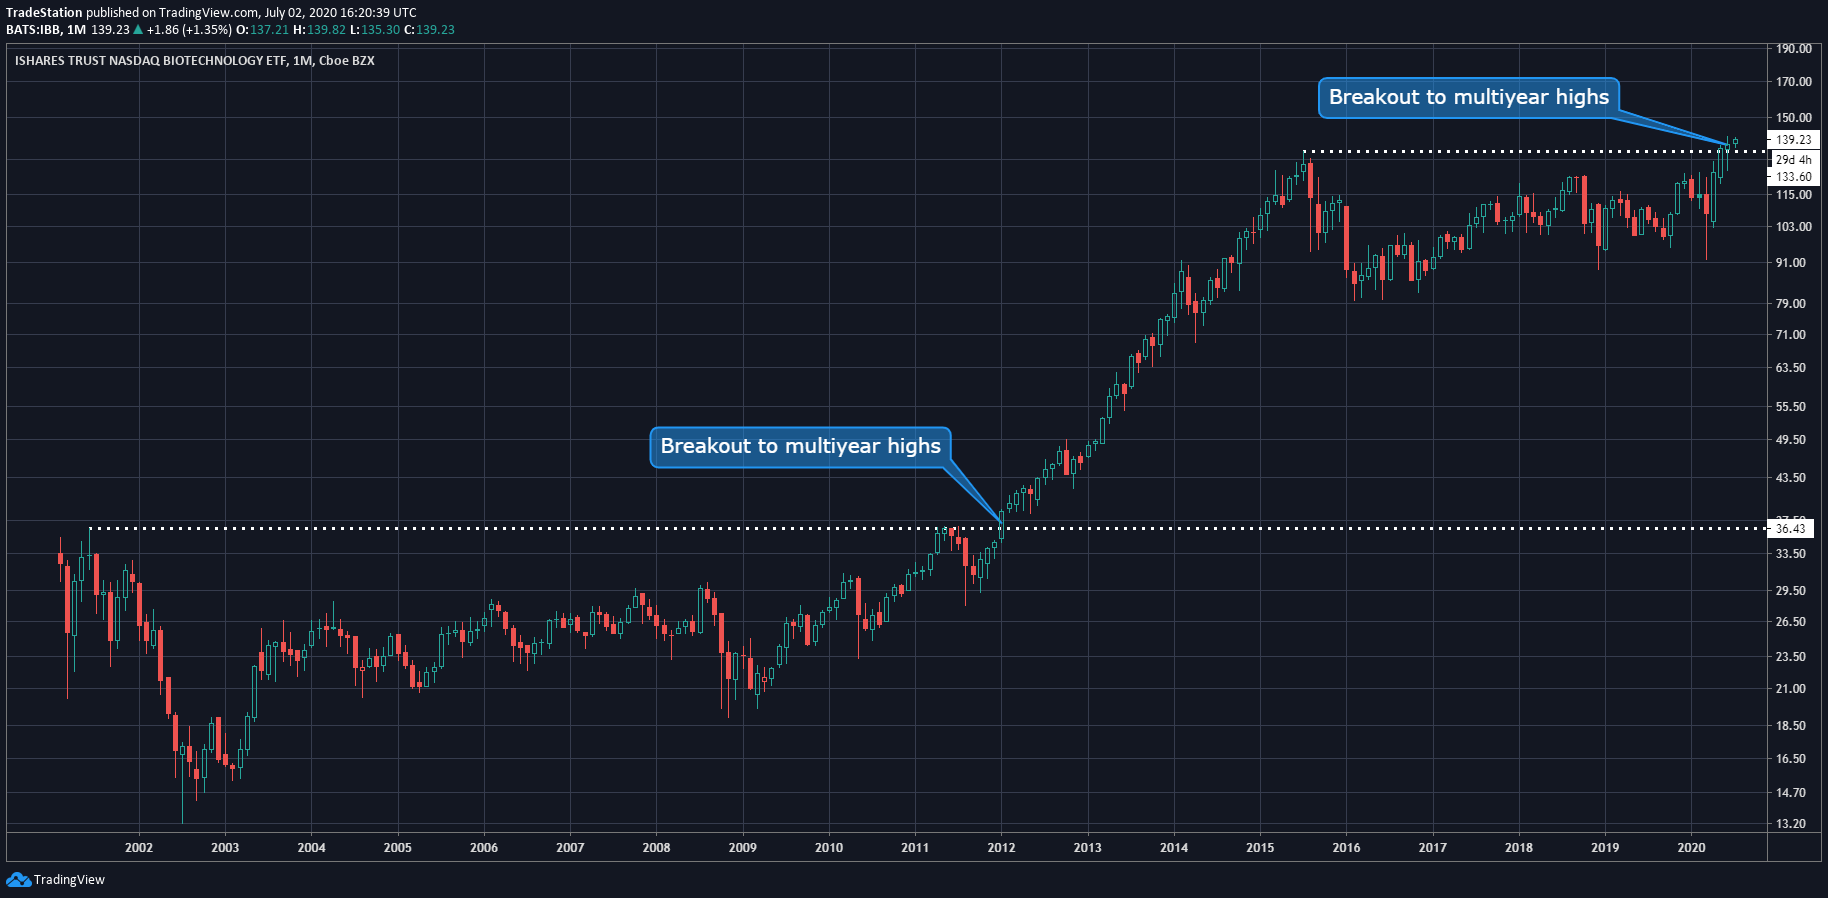Click the 55.50 price axis label

pyautogui.click(x=1791, y=407)
